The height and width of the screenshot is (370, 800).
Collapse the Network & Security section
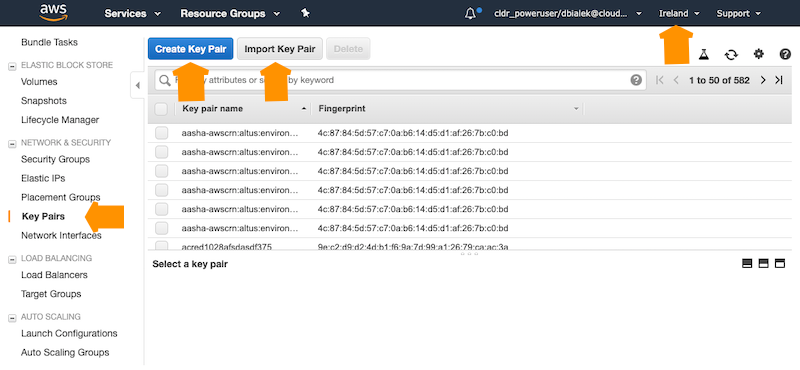coord(12,143)
